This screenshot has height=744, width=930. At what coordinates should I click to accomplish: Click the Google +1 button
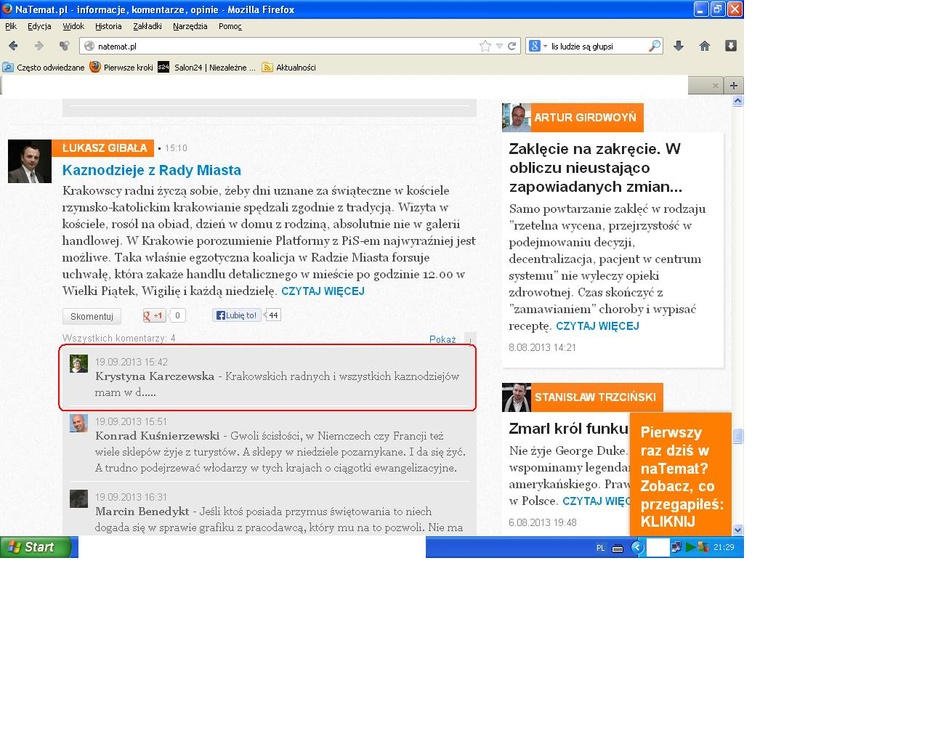[155, 316]
